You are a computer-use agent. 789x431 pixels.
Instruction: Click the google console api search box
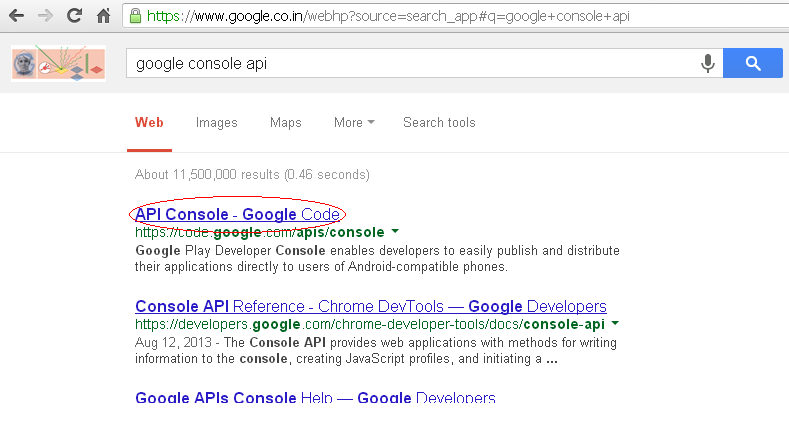tap(413, 63)
